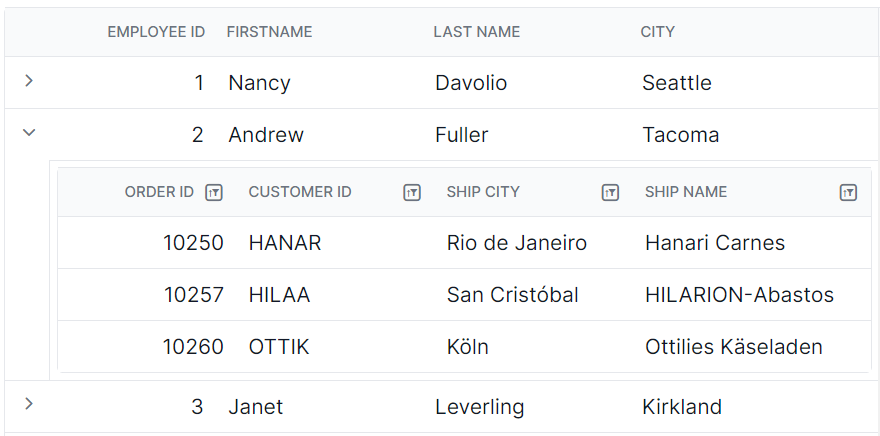The height and width of the screenshot is (436, 880).
Task: Open filter menu for Ship City column
Action: tap(610, 192)
